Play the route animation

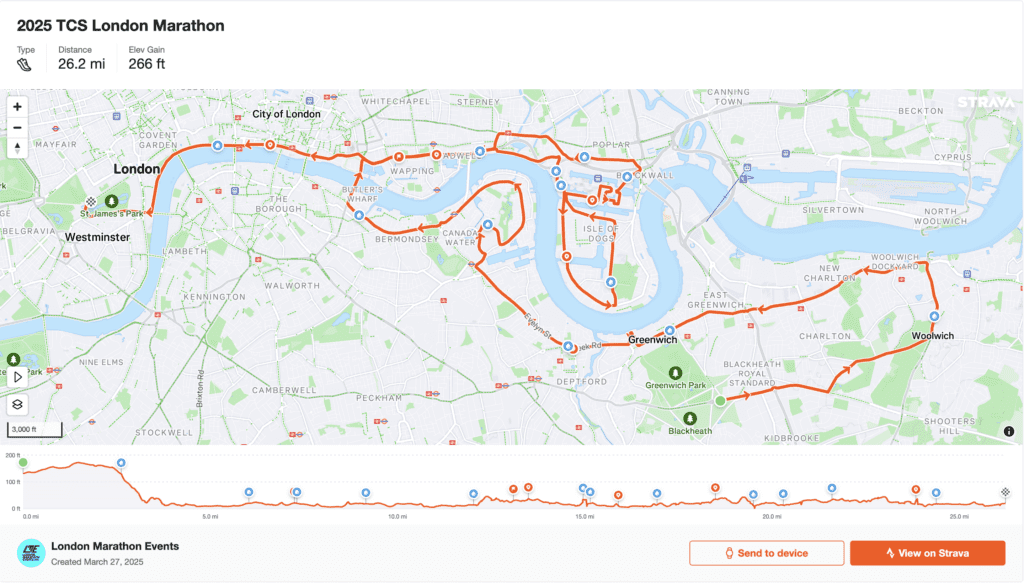[x=17, y=377]
